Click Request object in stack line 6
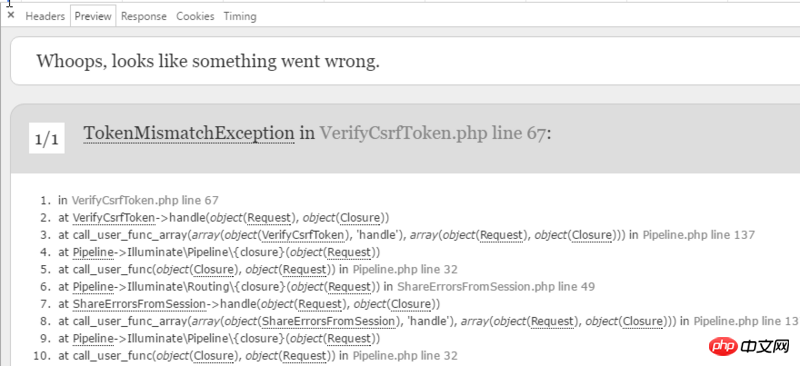The height and width of the screenshot is (366, 800). (348, 287)
